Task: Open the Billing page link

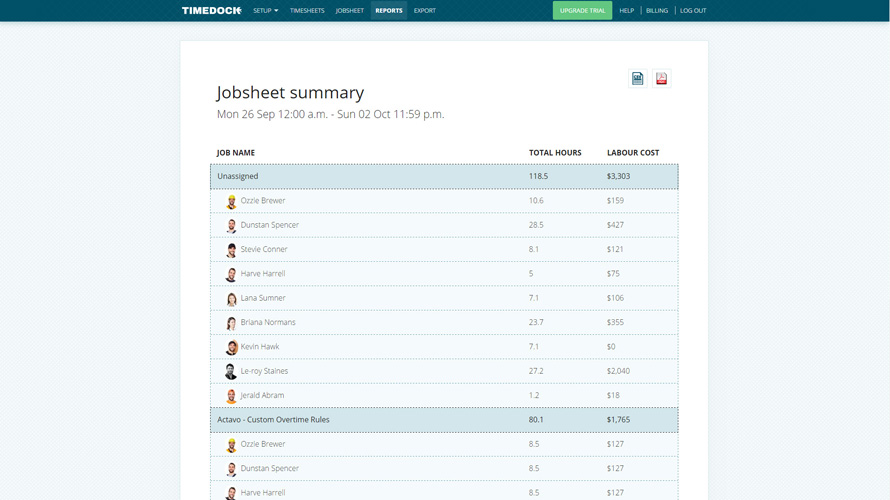Action: [x=657, y=11]
